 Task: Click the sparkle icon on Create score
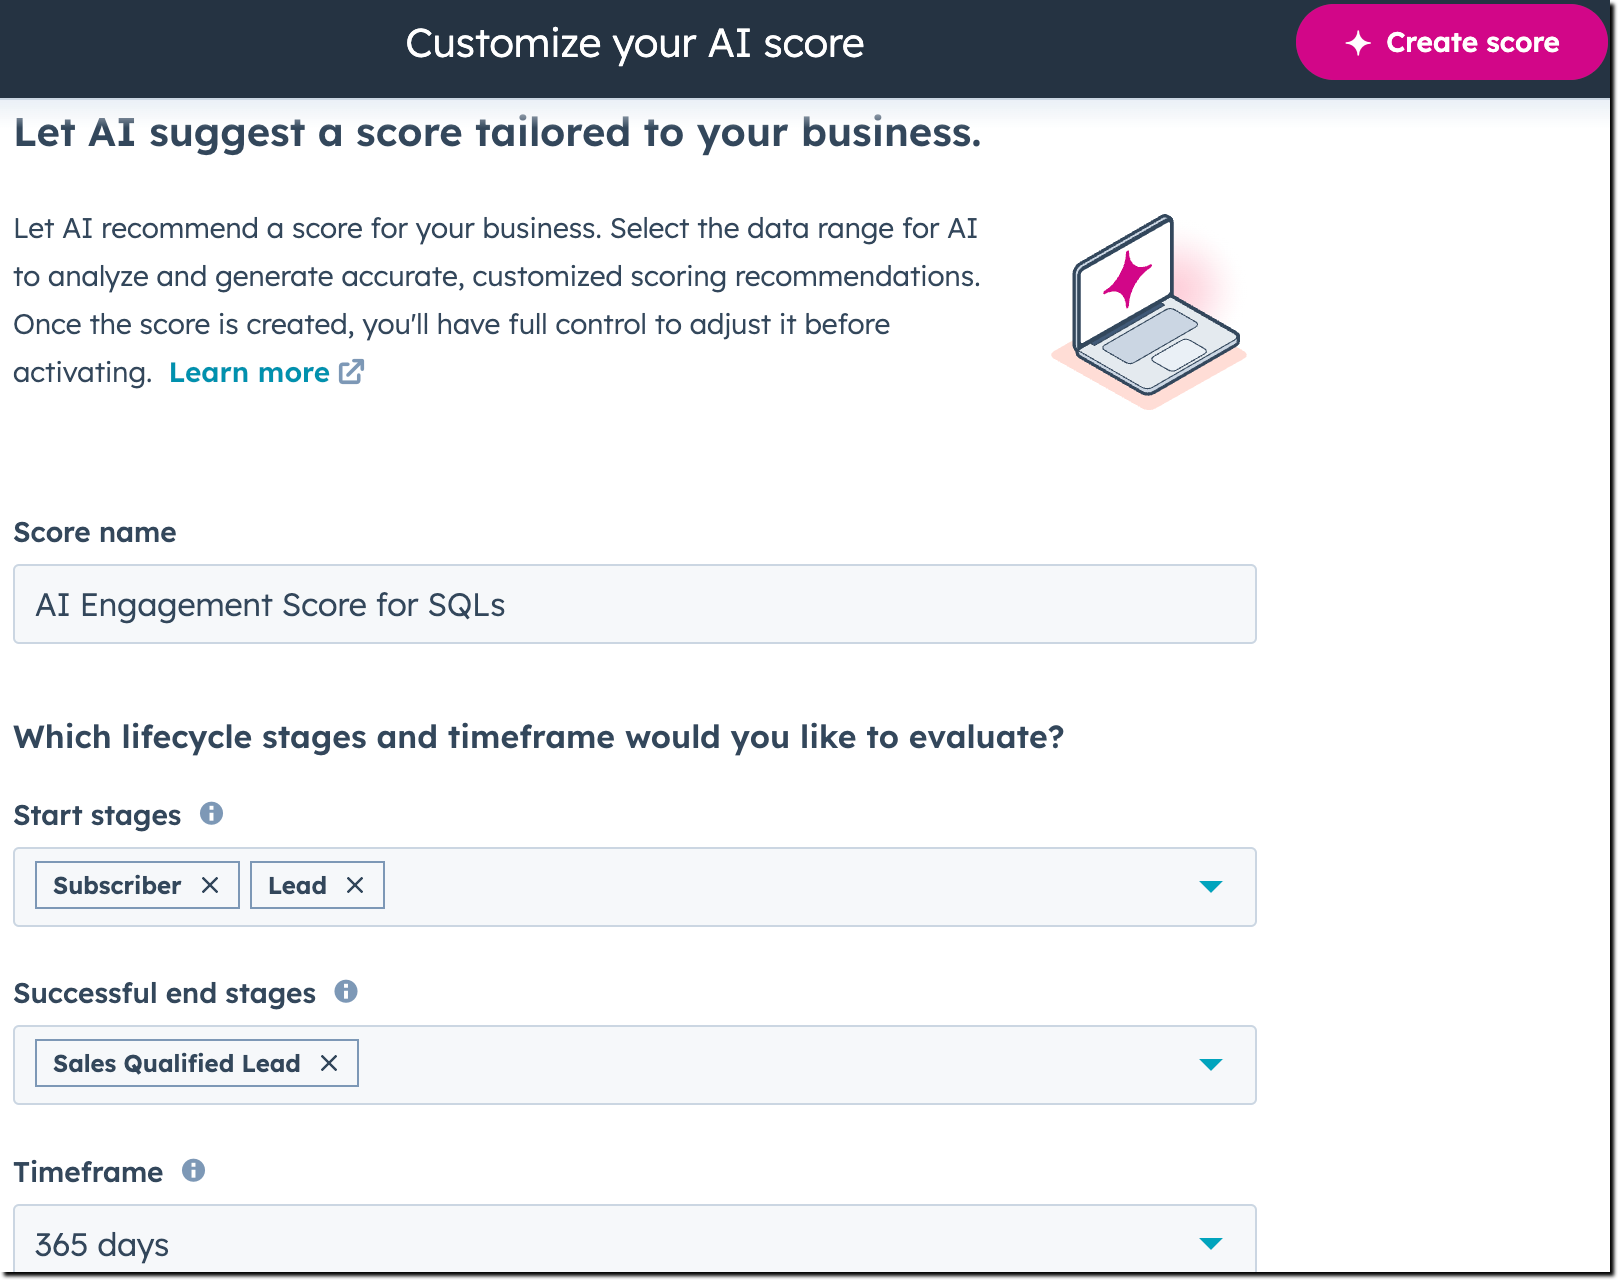coord(1358,42)
